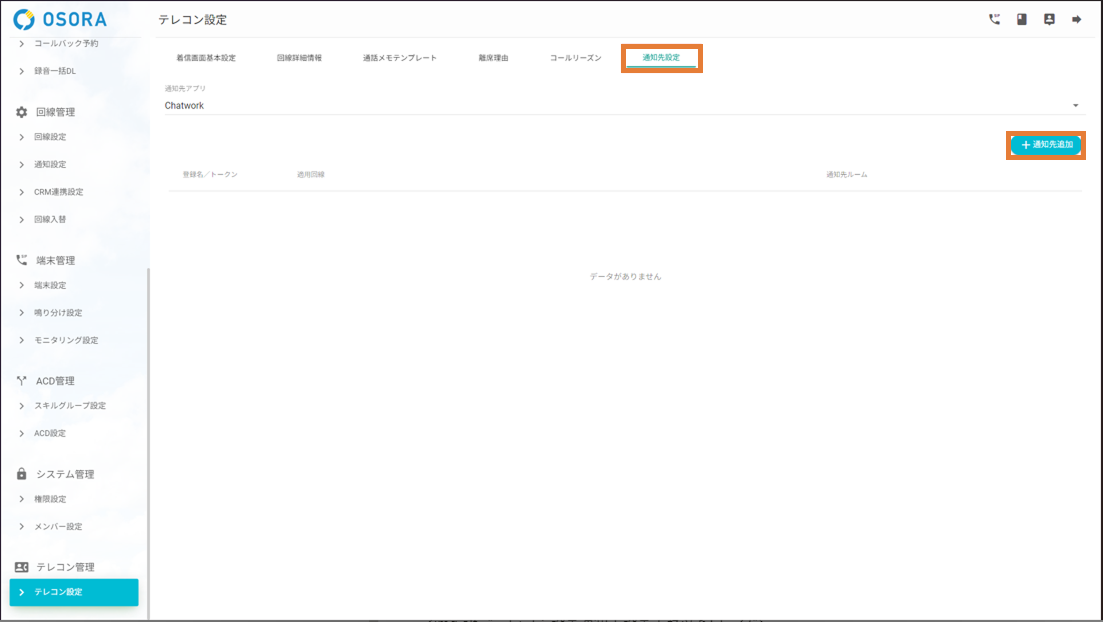
Task: Click the SIP phone icon in header
Action: click(994, 19)
